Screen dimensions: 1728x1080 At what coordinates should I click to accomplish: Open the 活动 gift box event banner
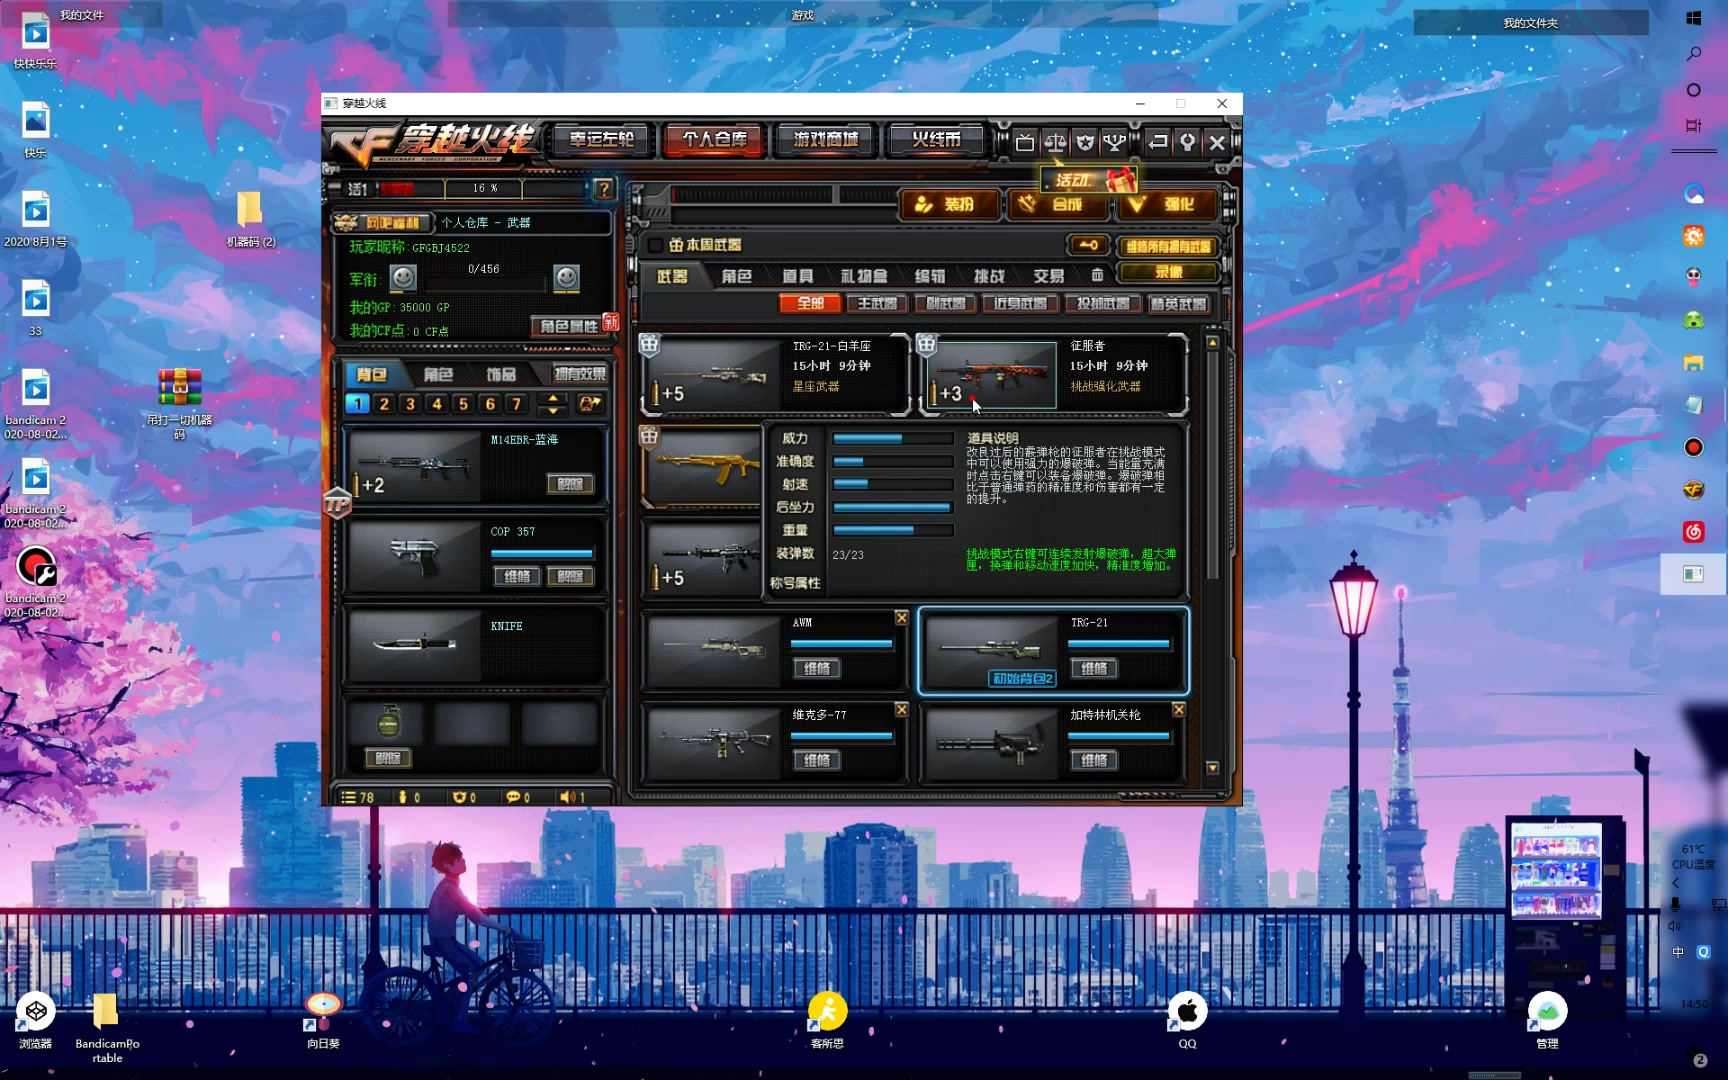pyautogui.click(x=1090, y=180)
